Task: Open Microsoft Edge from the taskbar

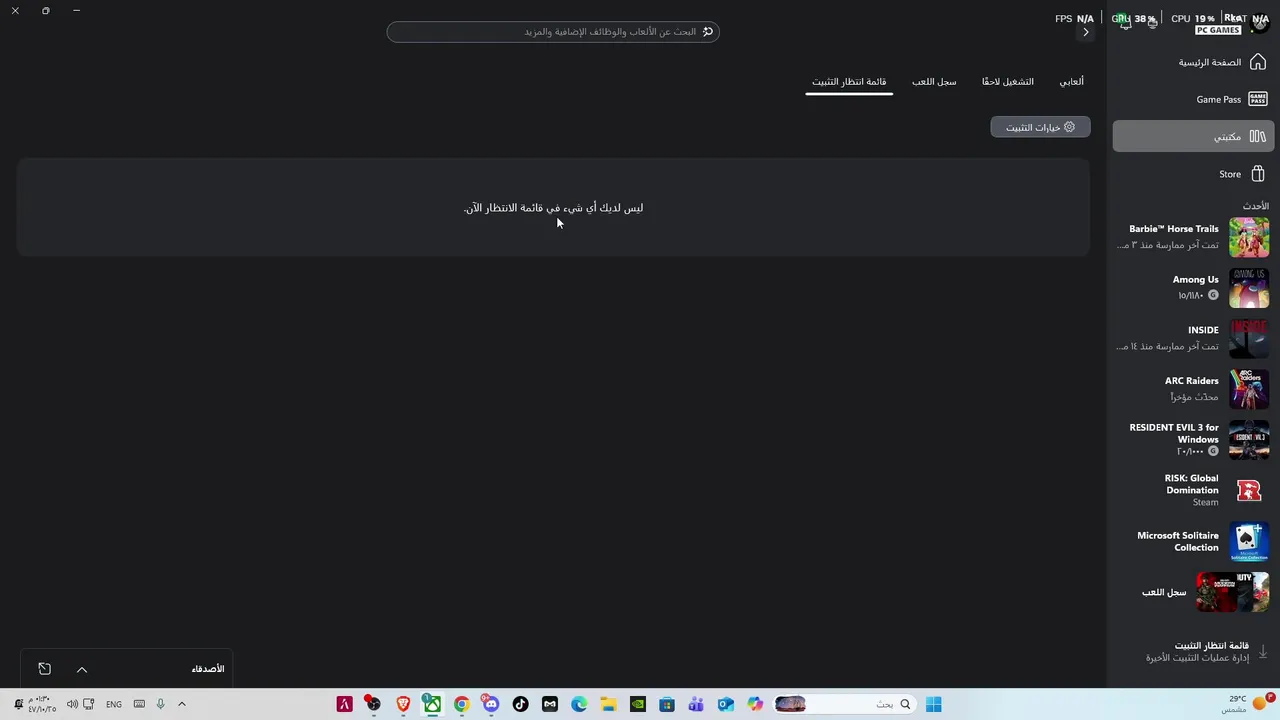Action: [x=579, y=704]
